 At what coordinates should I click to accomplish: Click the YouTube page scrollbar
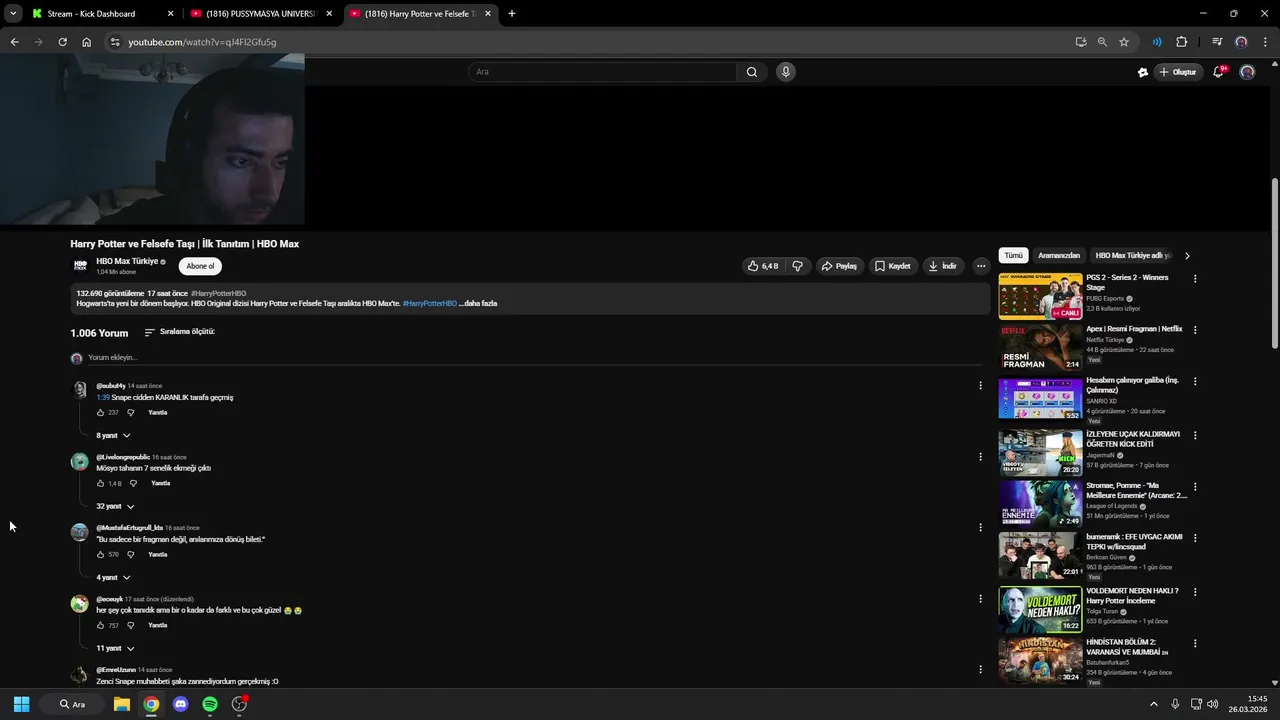pos(1274,264)
